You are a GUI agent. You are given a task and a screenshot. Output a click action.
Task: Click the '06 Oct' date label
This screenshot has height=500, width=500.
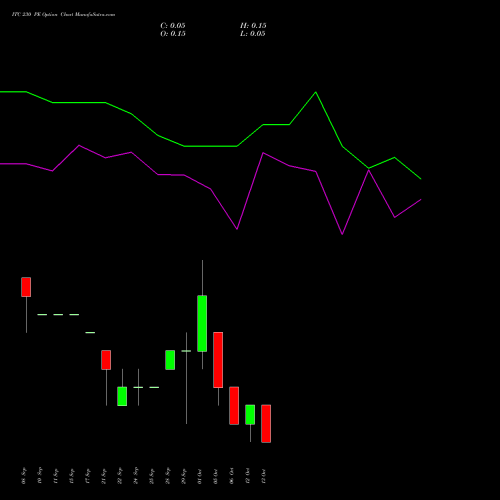232,476
